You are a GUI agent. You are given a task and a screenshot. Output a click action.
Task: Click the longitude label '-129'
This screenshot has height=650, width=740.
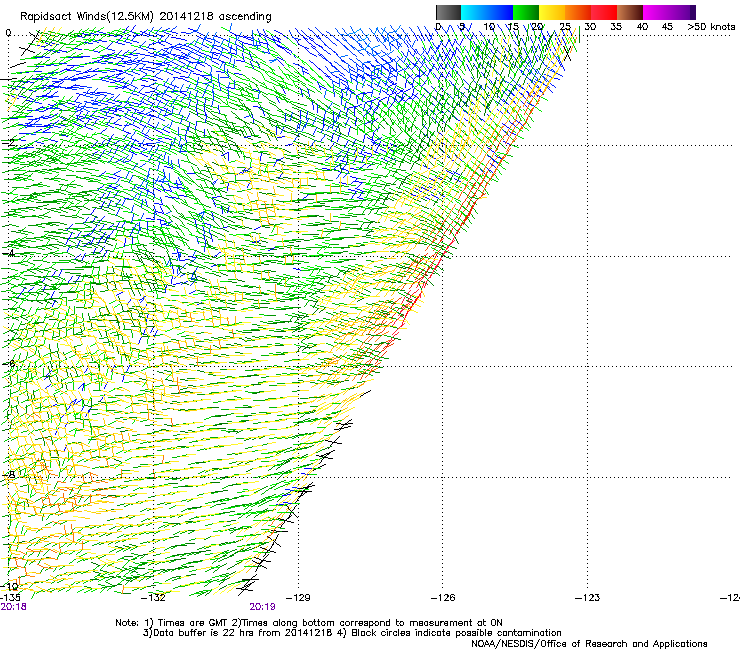point(299,598)
